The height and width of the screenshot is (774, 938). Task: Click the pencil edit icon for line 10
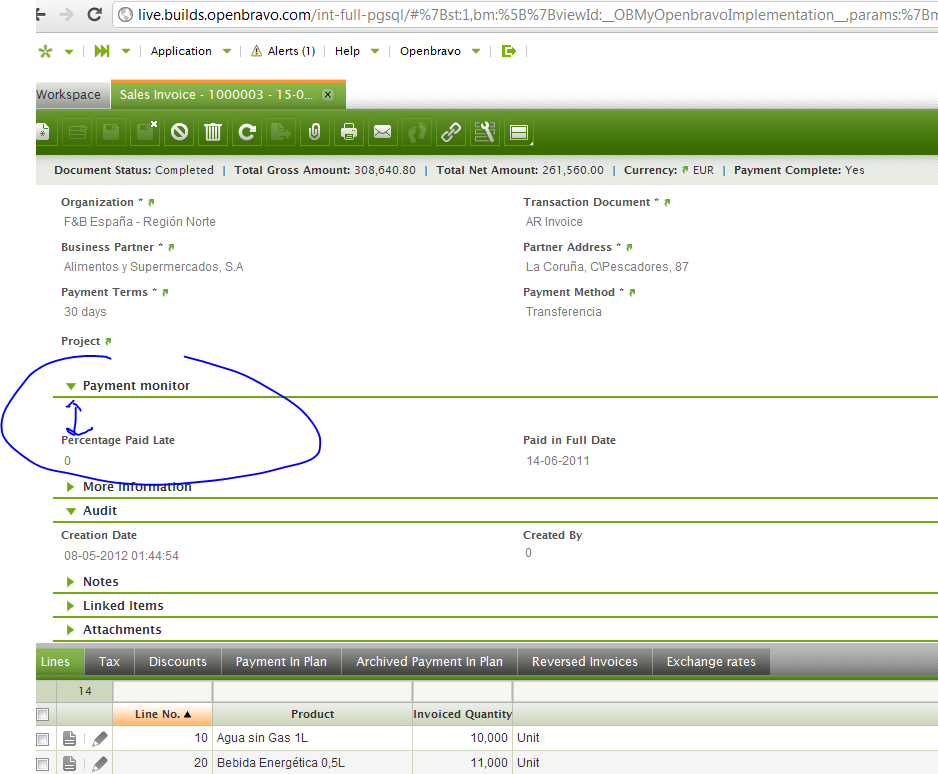99,738
